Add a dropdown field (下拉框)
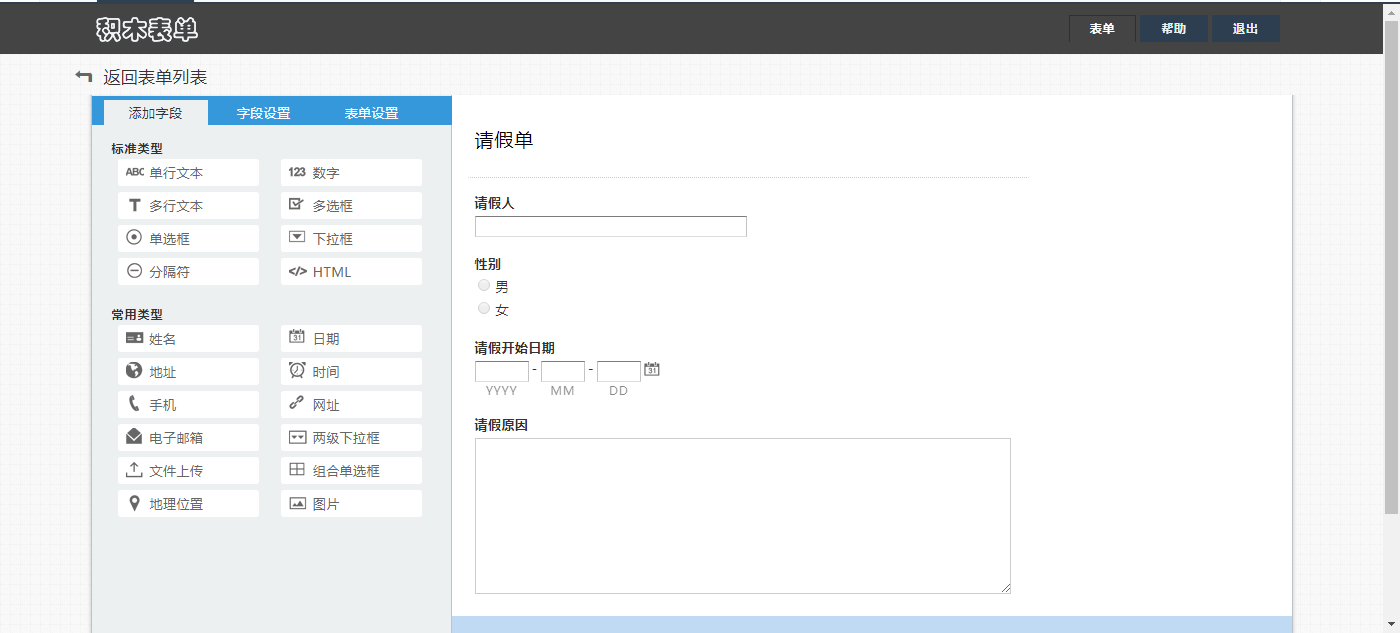This screenshot has height=633, width=1400. pyautogui.click(x=351, y=238)
